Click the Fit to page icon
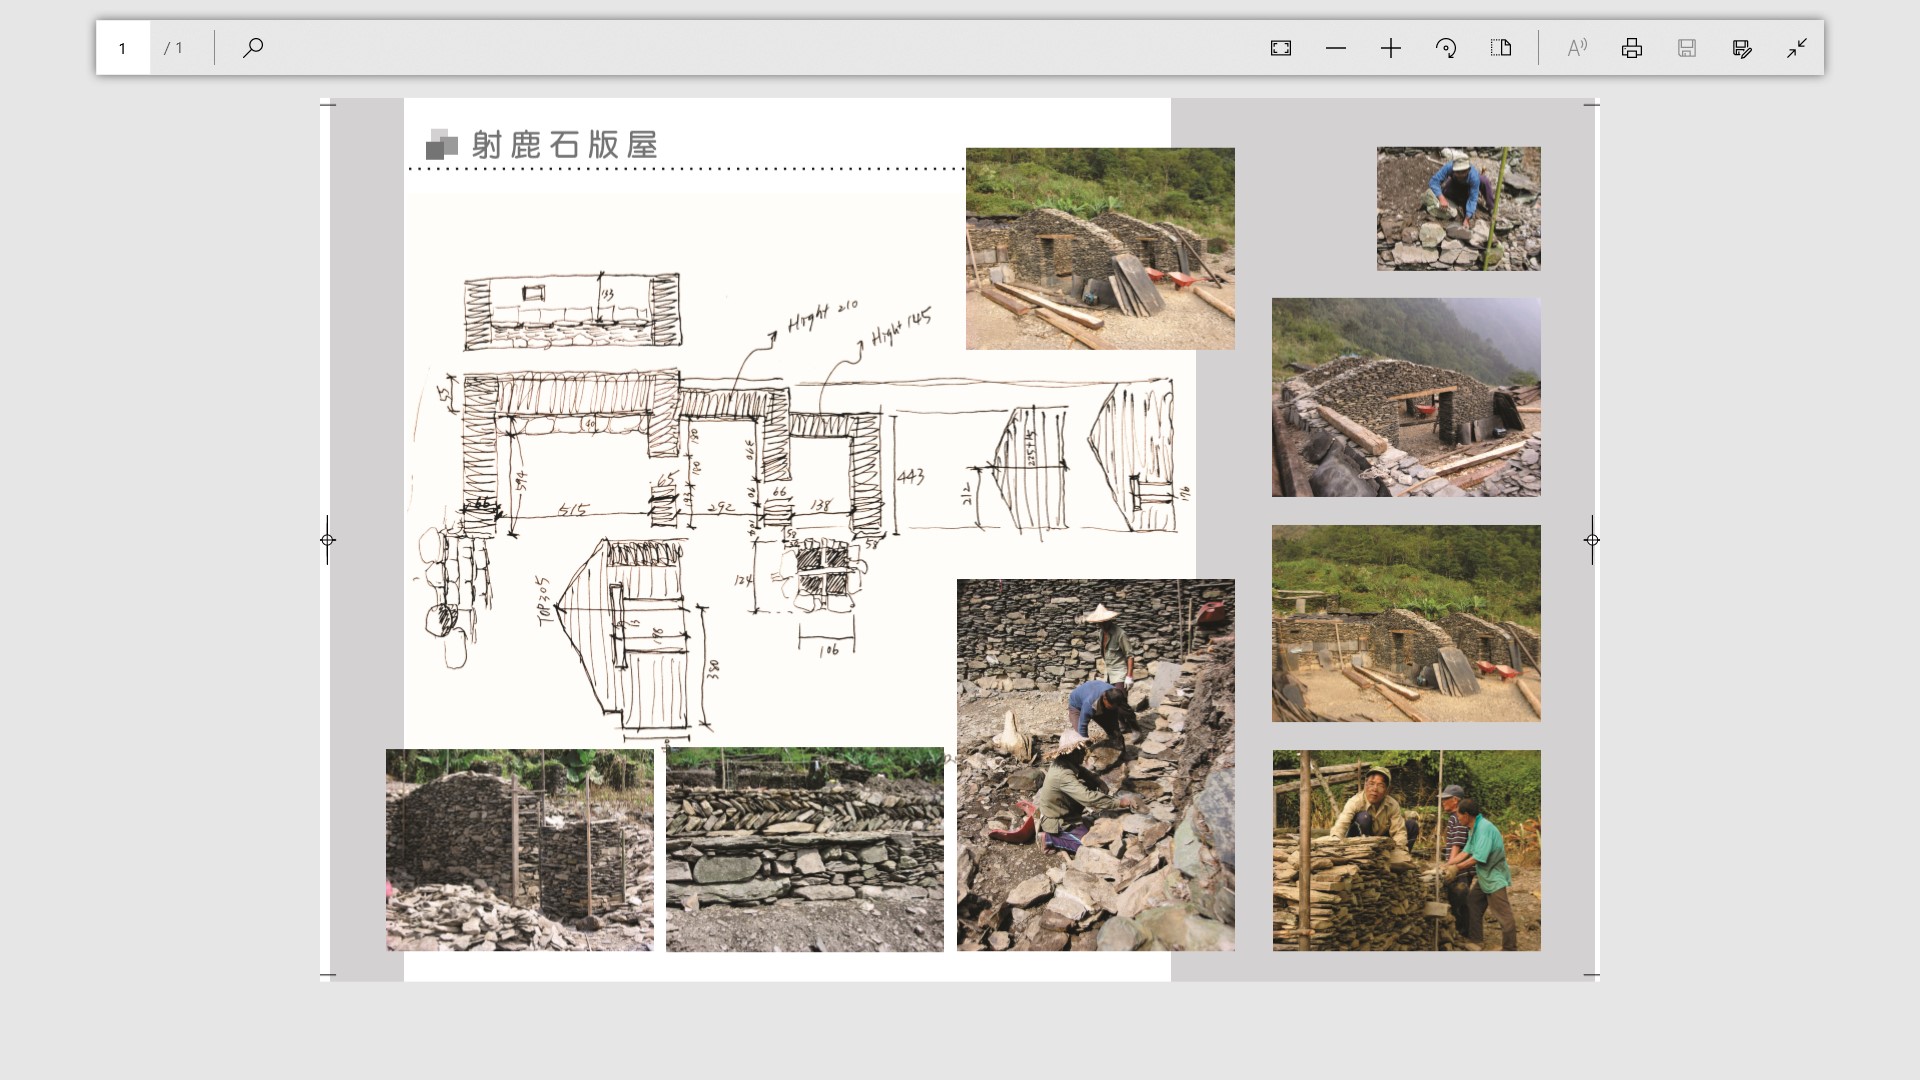The image size is (1920, 1080). pyautogui.click(x=1281, y=48)
